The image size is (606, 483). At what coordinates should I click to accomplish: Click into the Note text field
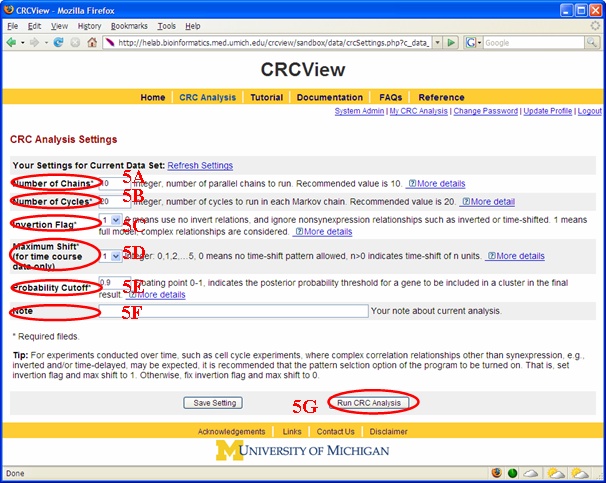click(233, 311)
